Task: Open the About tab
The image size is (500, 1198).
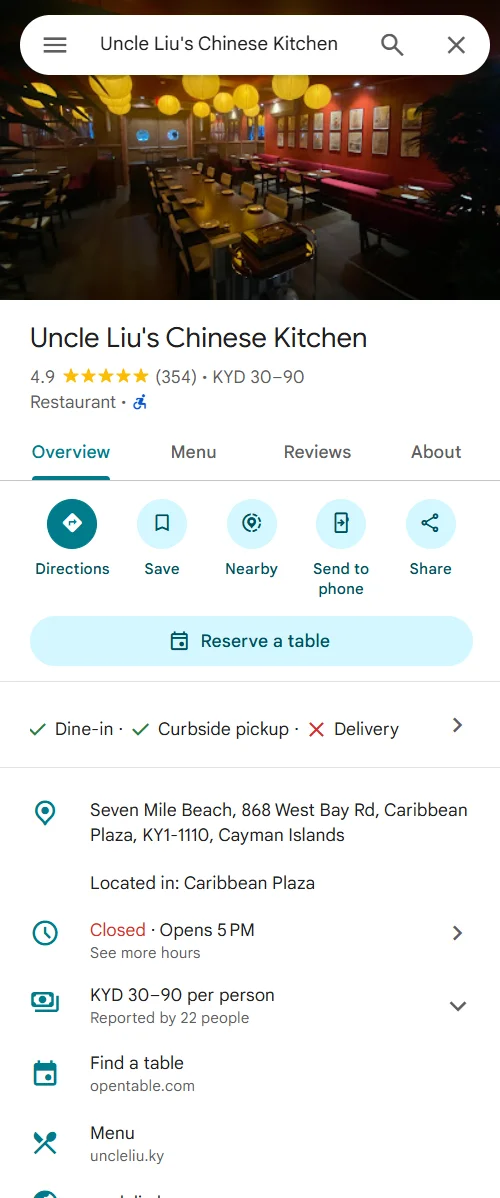Action: click(x=437, y=452)
